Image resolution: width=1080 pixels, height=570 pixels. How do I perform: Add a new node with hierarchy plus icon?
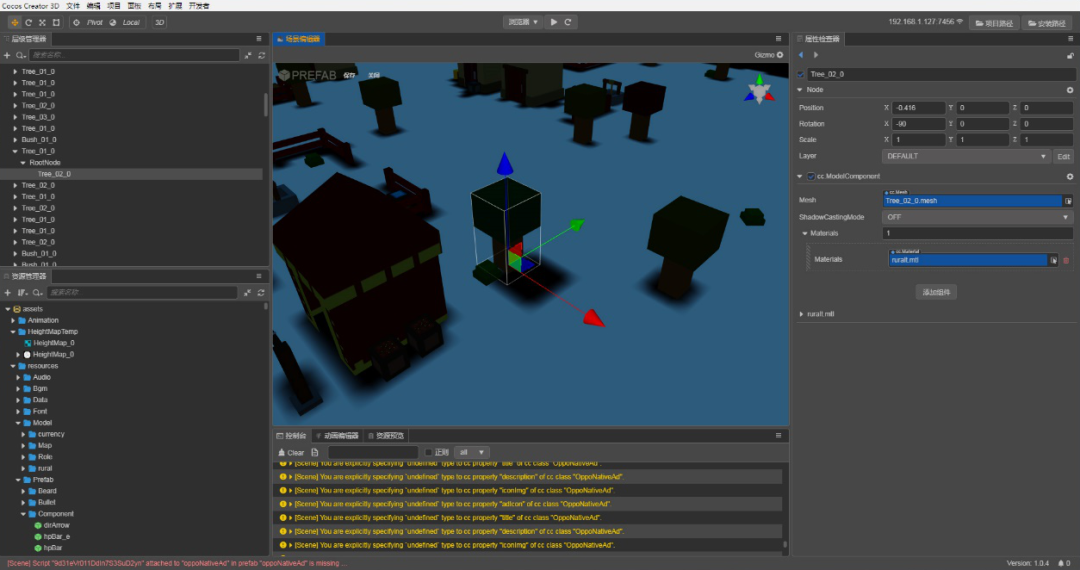[8, 55]
